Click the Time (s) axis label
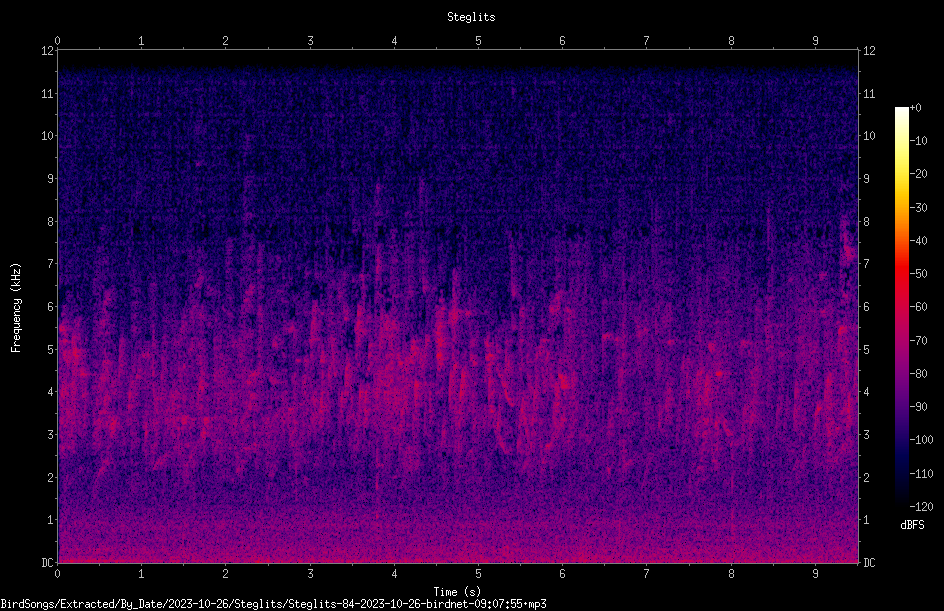 click(x=457, y=592)
